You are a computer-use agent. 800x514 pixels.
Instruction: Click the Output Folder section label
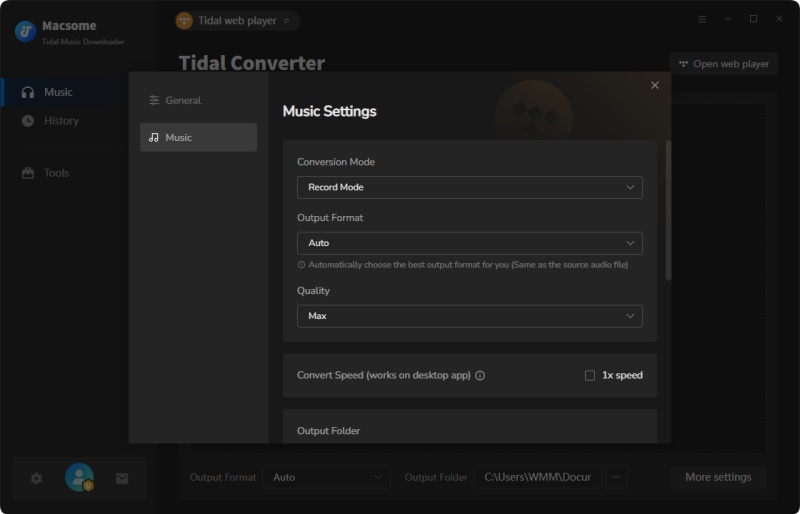coord(328,431)
